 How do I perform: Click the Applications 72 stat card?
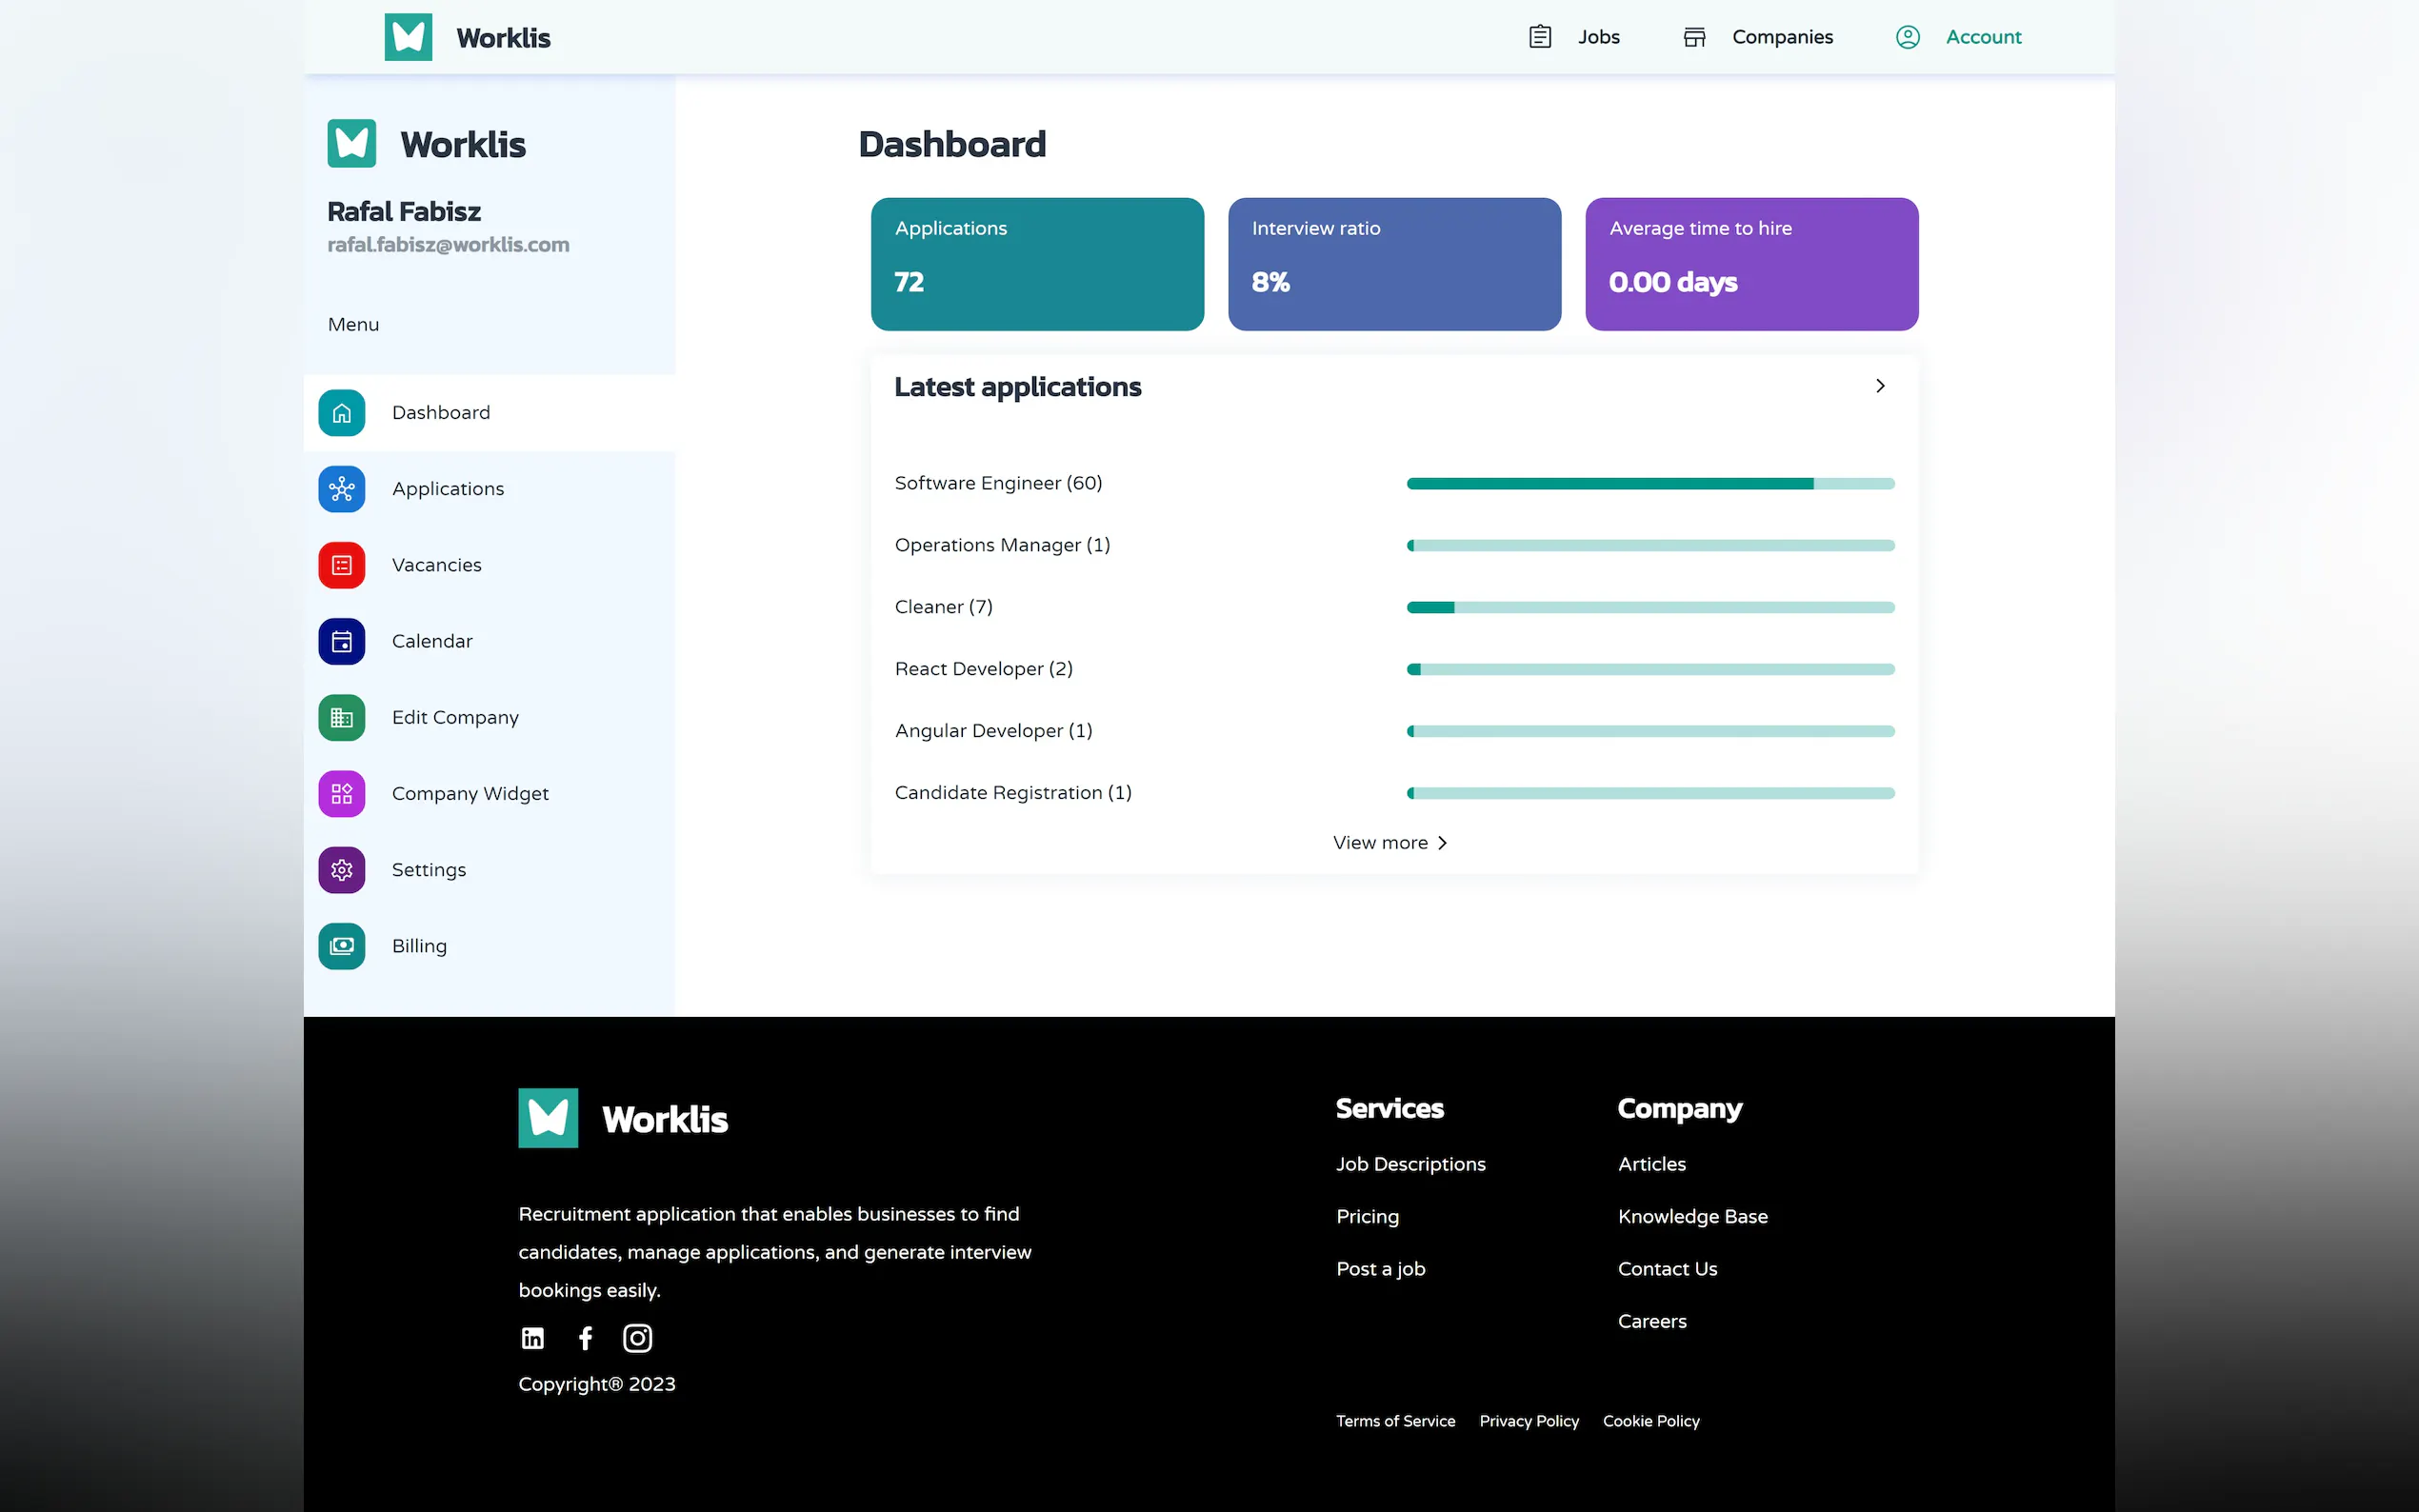(x=1037, y=264)
